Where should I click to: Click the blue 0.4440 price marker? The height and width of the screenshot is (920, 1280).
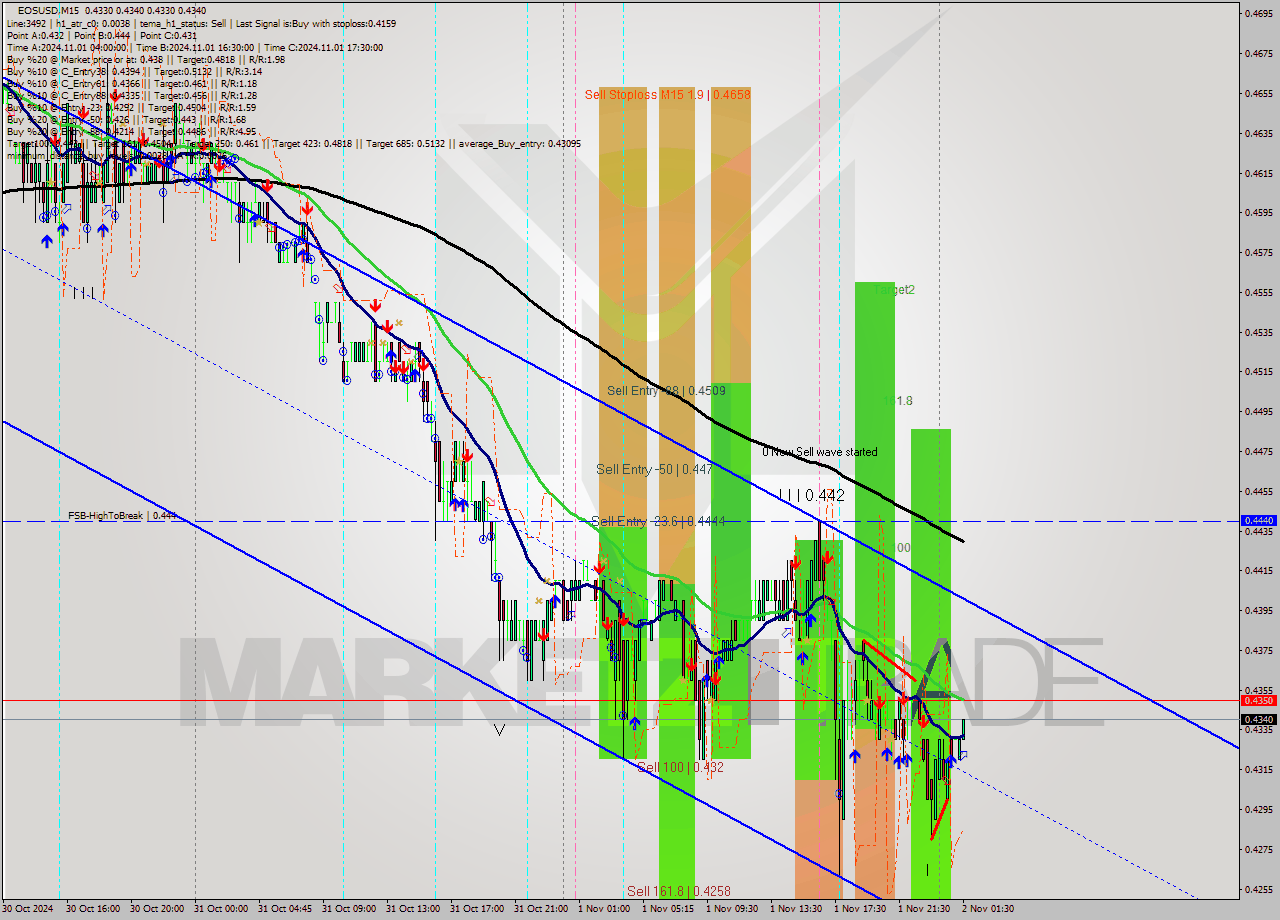pyautogui.click(x=1257, y=520)
